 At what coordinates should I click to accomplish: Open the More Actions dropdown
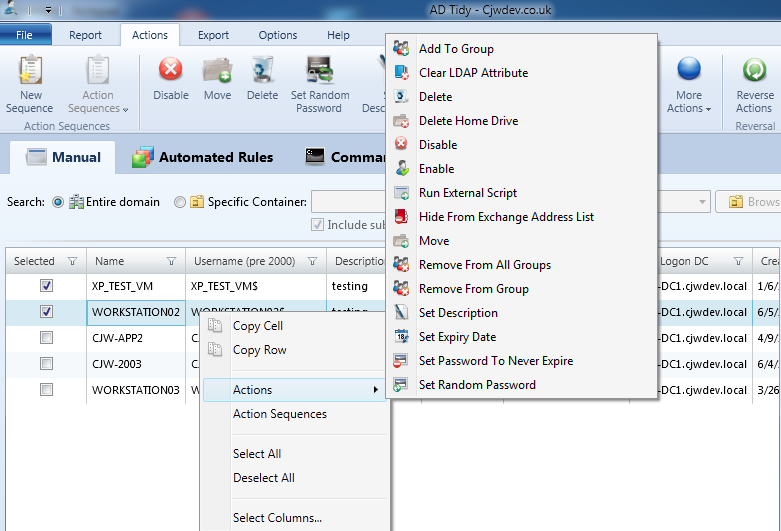[689, 85]
